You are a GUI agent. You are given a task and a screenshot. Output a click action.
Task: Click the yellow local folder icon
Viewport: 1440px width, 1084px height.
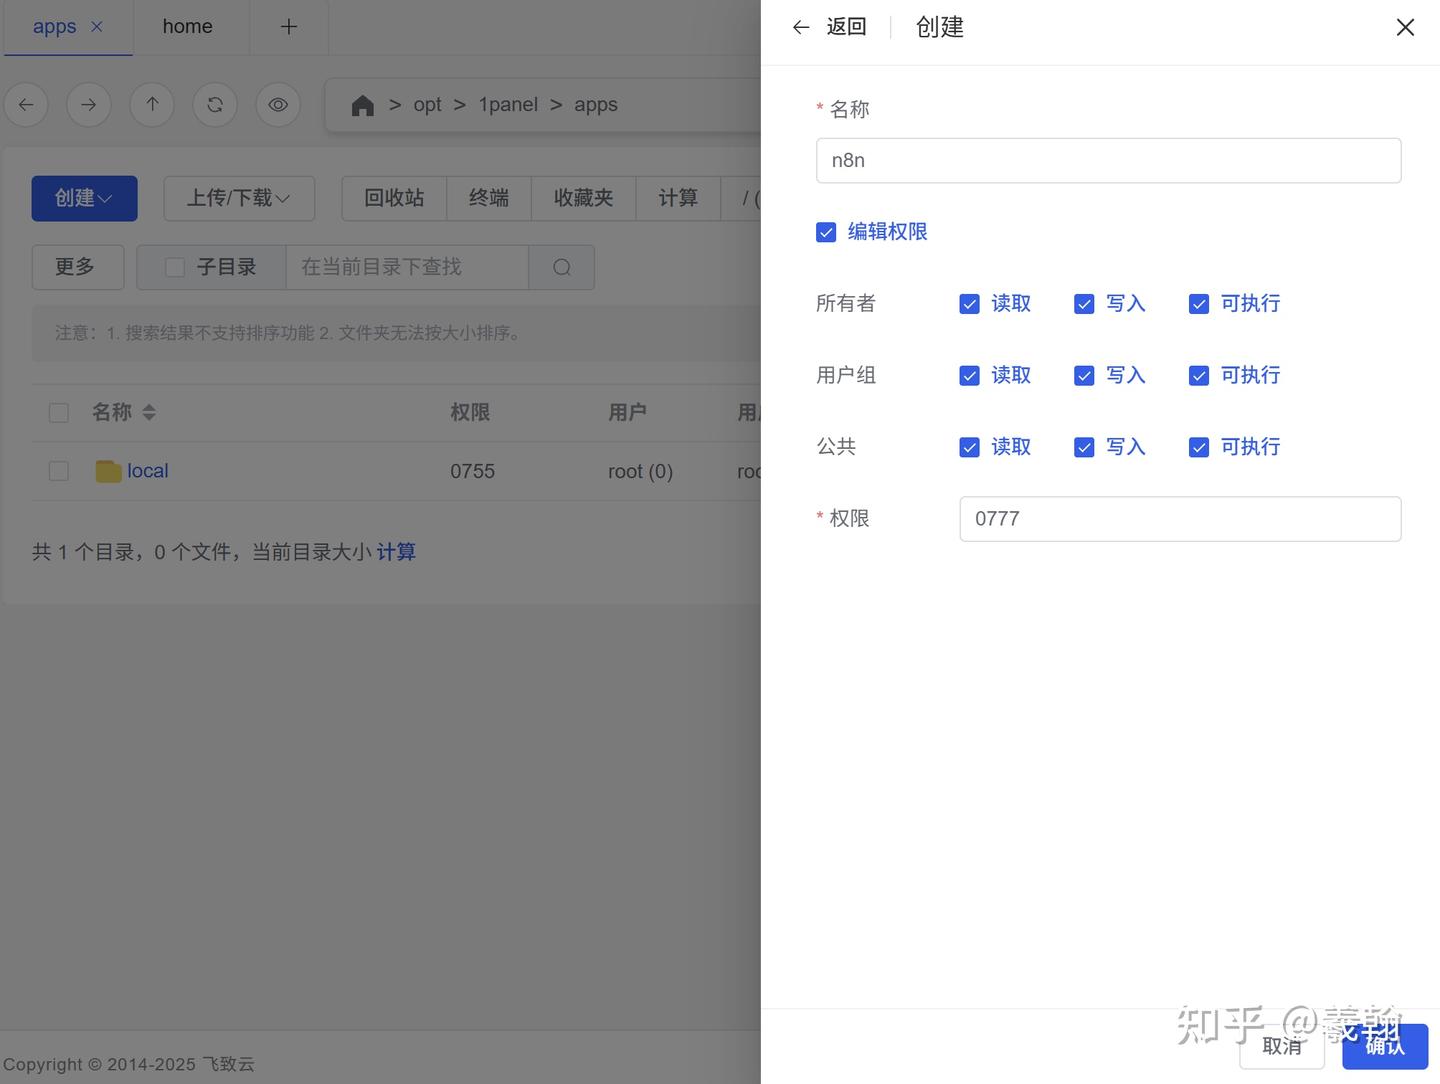pyautogui.click(x=108, y=470)
